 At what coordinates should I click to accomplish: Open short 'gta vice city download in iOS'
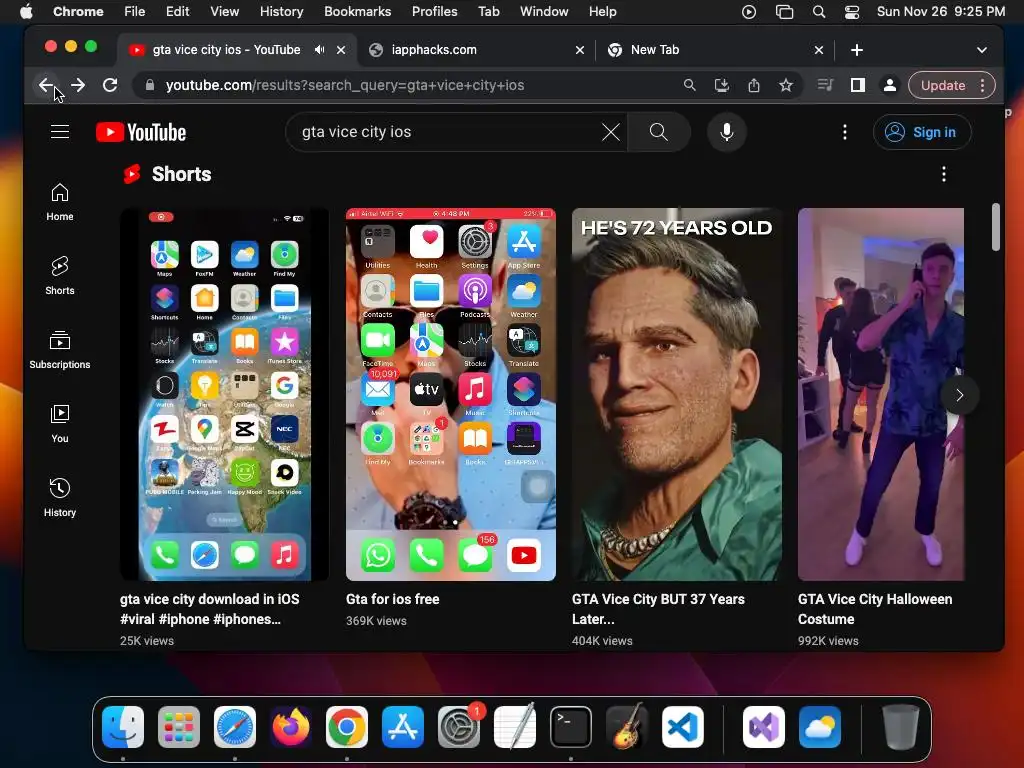pos(224,394)
